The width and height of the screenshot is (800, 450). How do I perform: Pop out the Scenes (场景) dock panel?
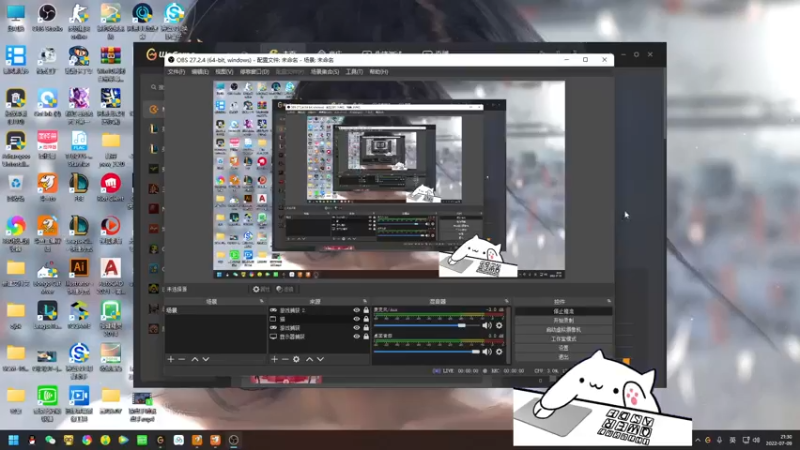262,302
